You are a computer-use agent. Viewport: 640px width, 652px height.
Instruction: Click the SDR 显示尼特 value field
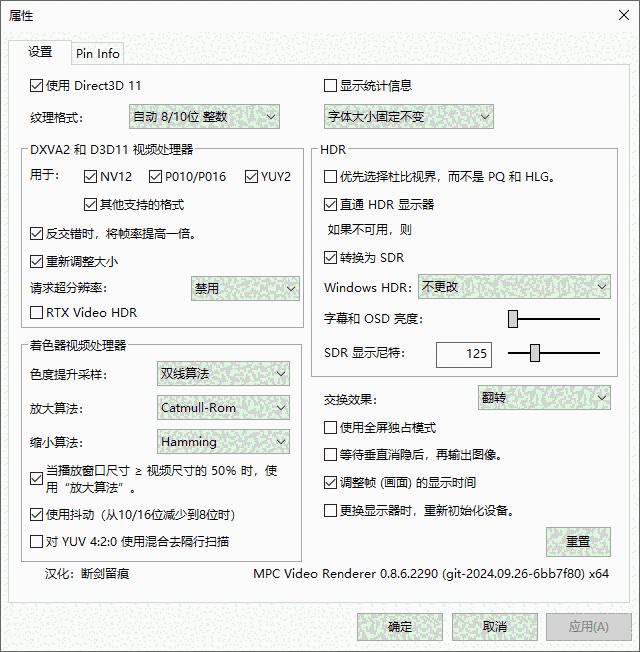tap(463, 354)
